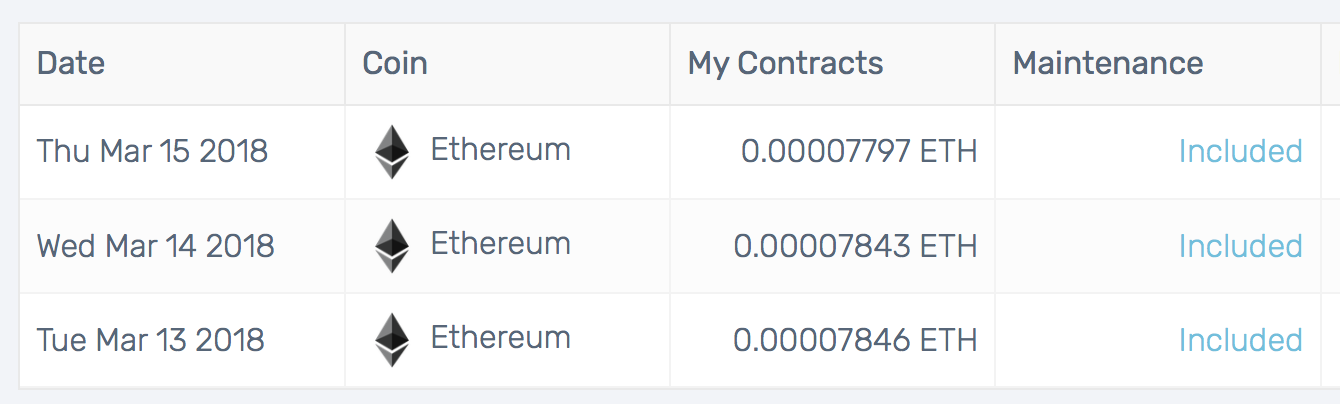The width and height of the screenshot is (1340, 404).
Task: Open the Included link for Mar 13
Action: (x=1240, y=340)
